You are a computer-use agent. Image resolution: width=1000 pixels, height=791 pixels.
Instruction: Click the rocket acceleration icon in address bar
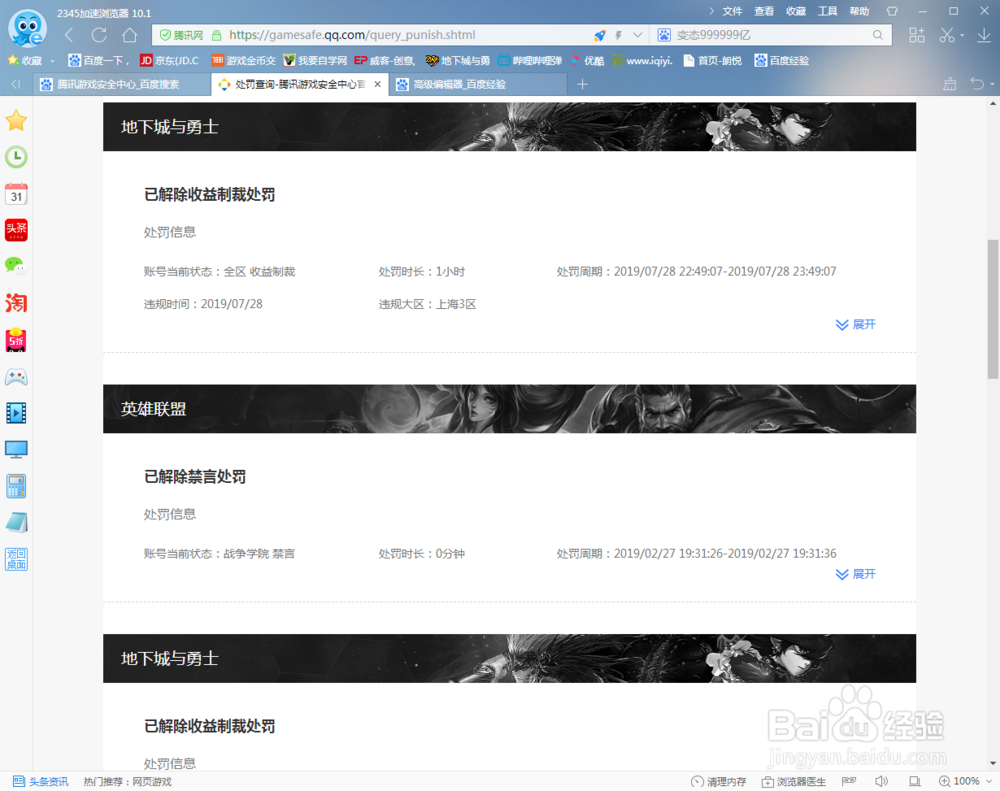pyautogui.click(x=599, y=36)
